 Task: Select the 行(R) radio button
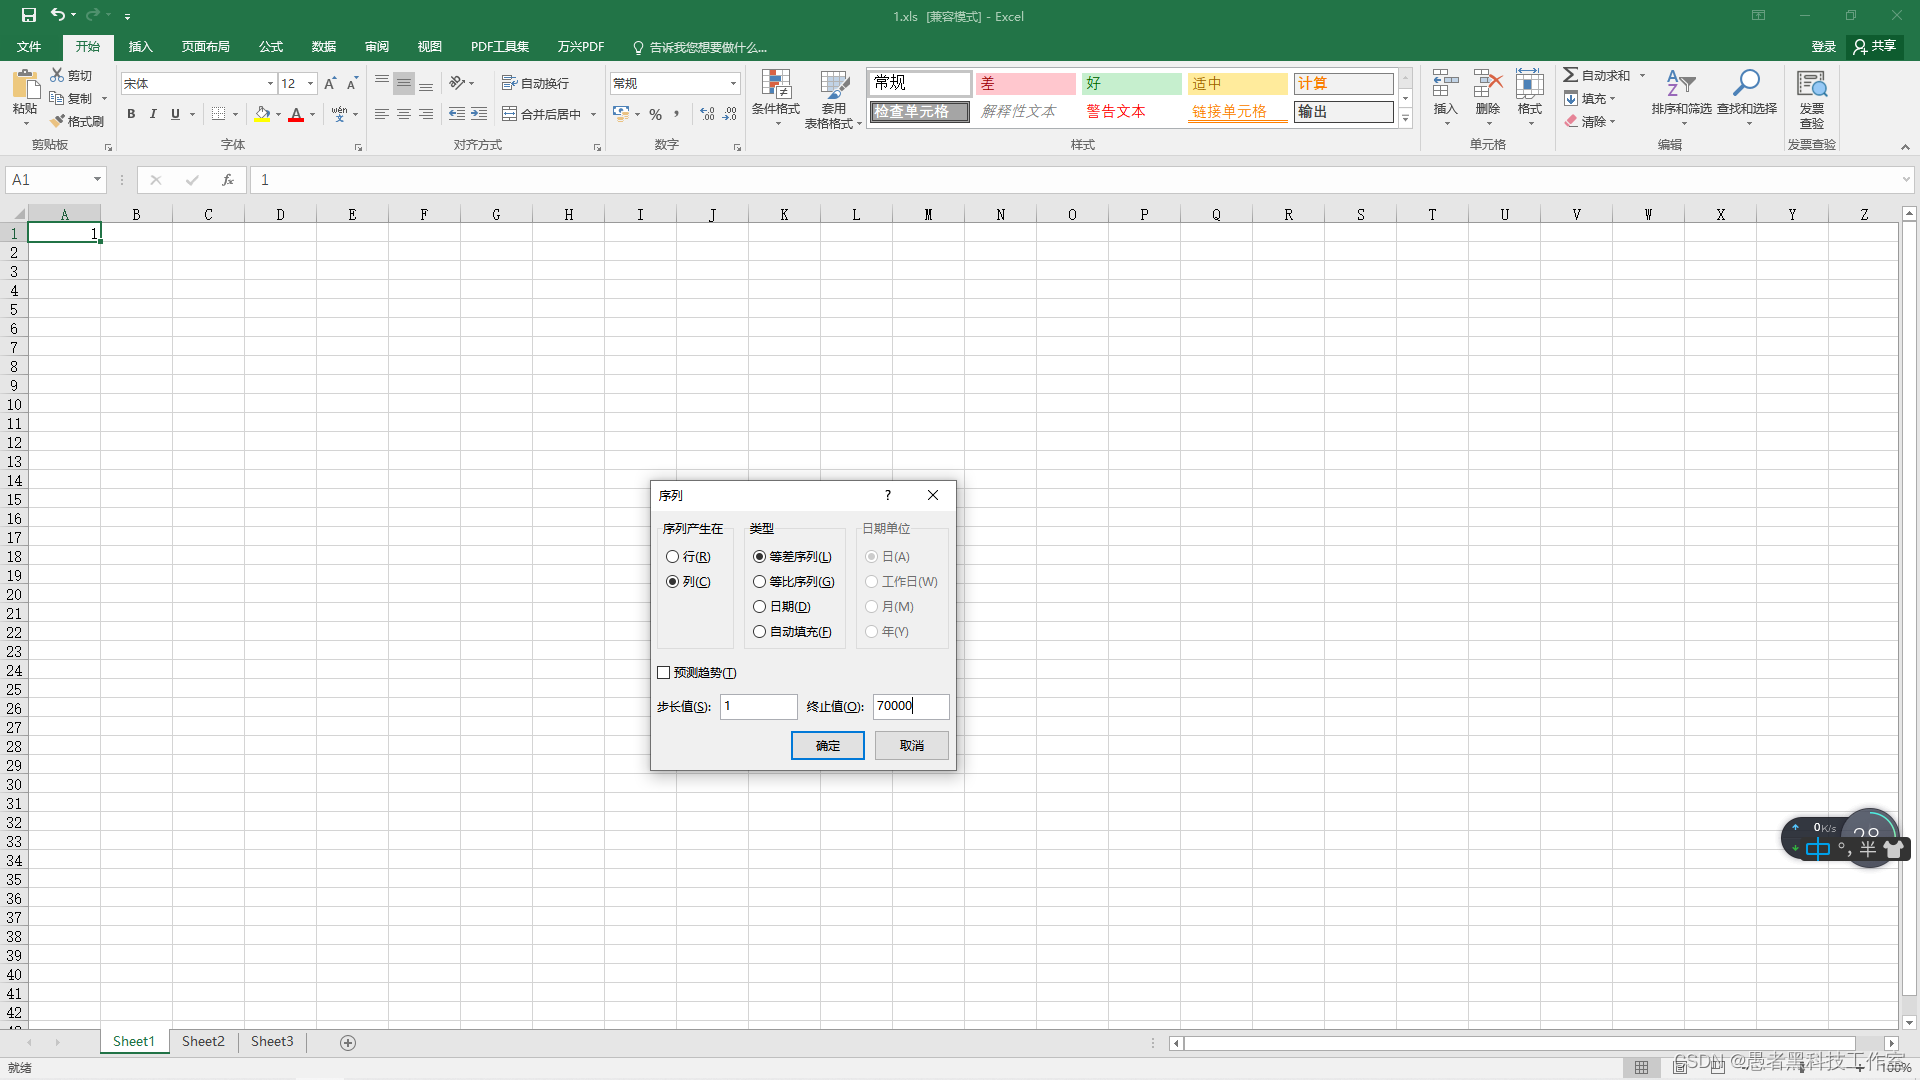[673, 555]
